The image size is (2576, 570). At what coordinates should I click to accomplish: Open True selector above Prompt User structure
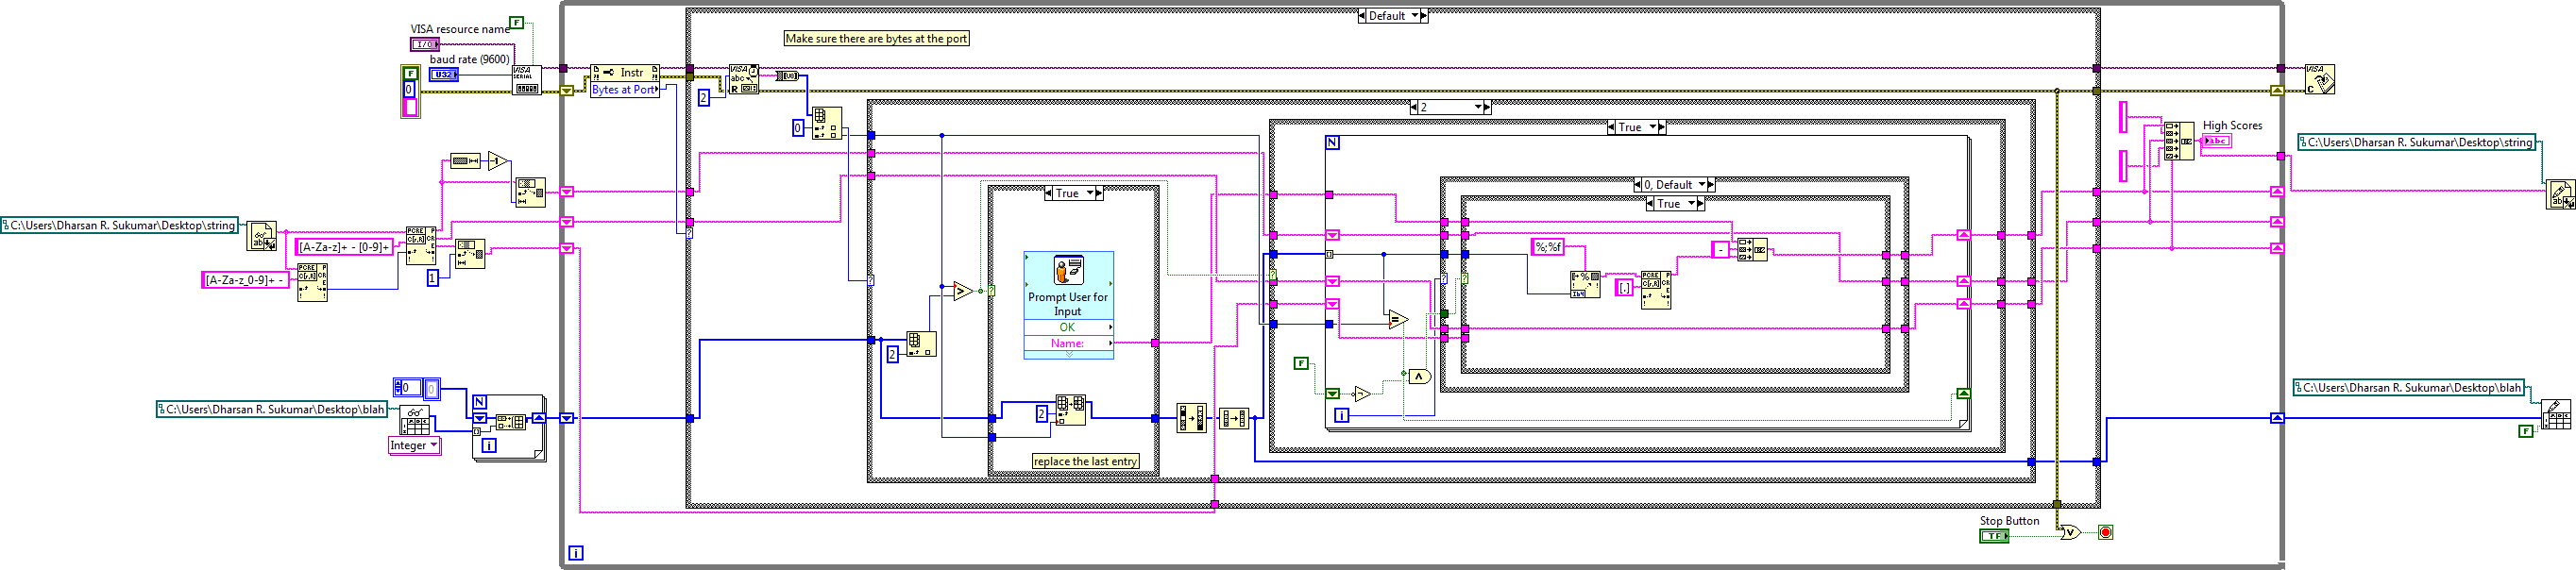pyautogui.click(x=1073, y=193)
